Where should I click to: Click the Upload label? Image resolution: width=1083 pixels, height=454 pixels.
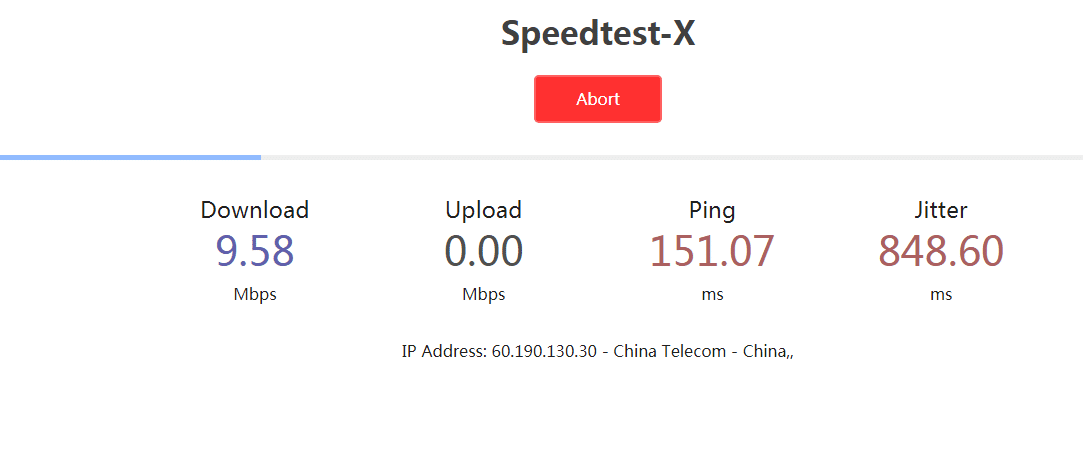pos(484,210)
